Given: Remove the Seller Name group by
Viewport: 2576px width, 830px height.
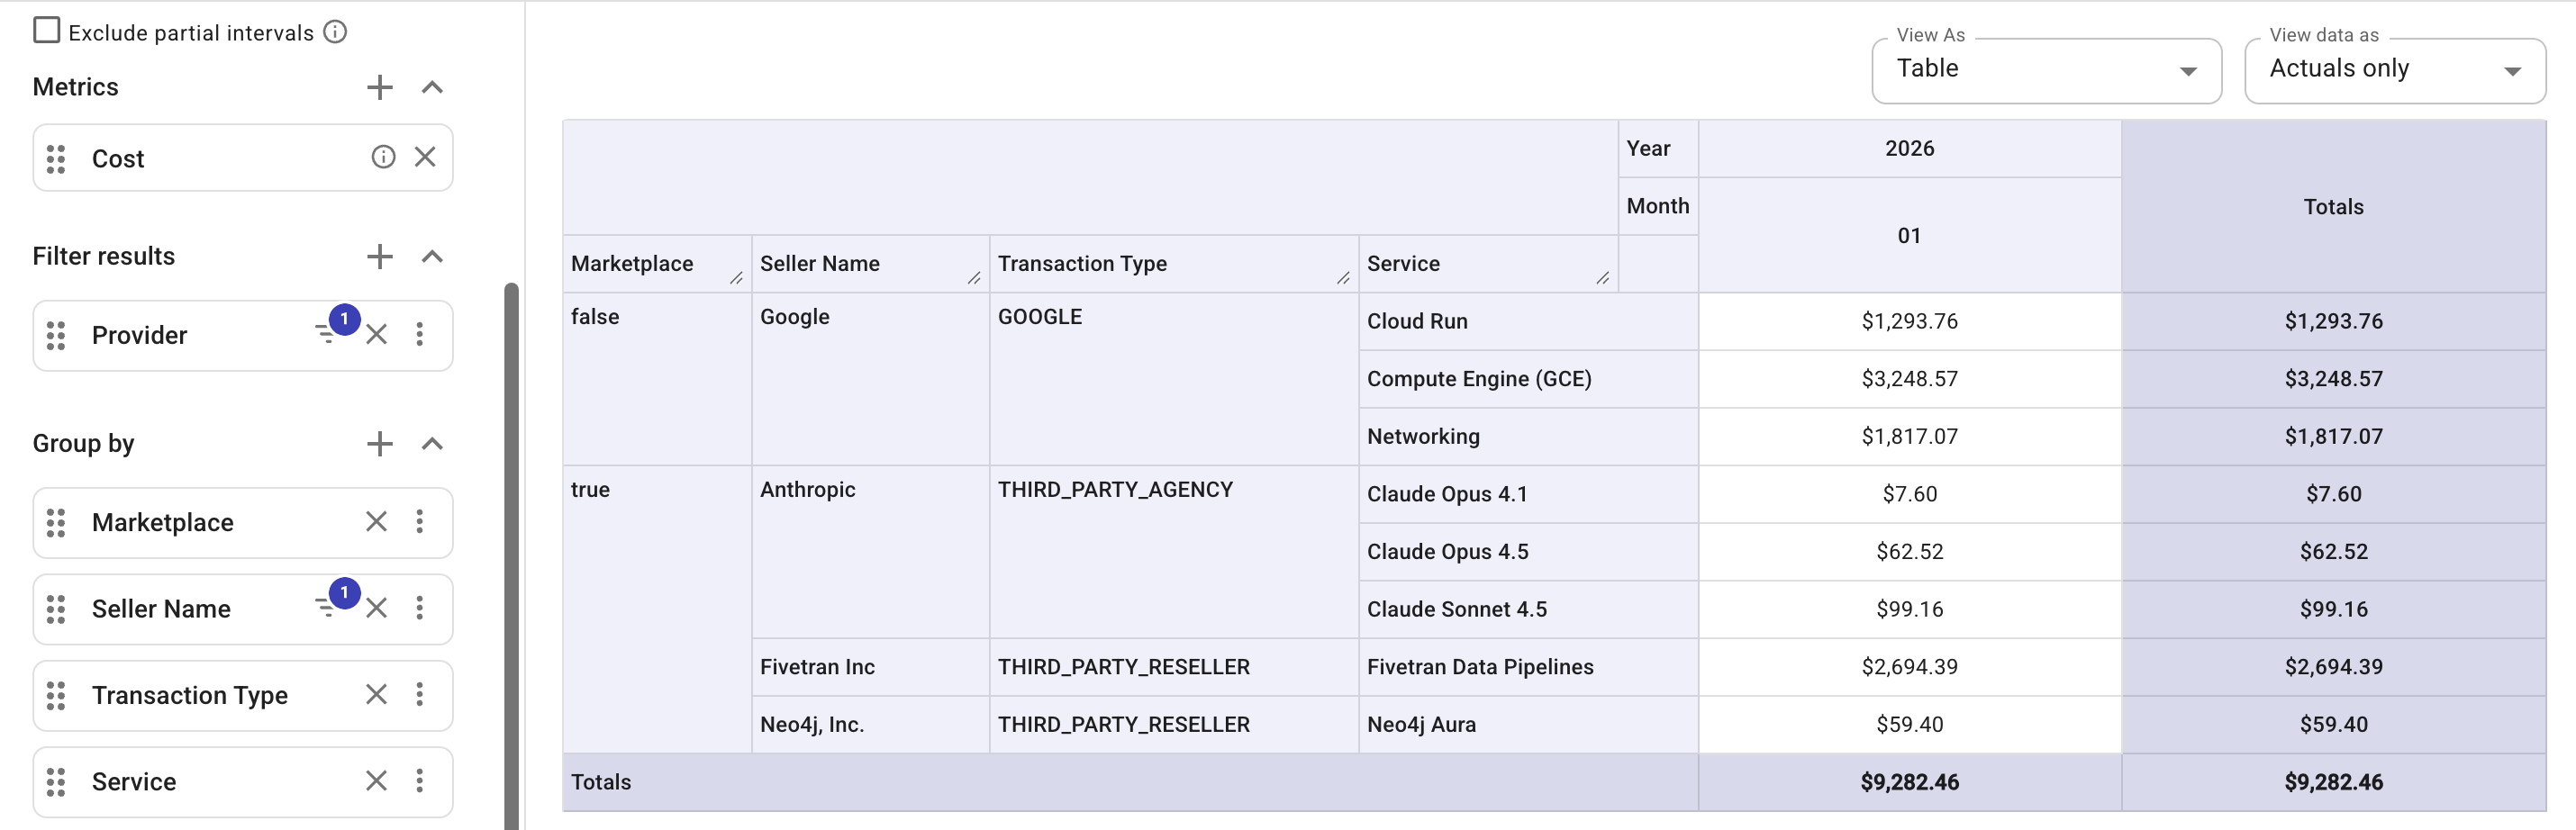Looking at the screenshot, I should [x=376, y=608].
